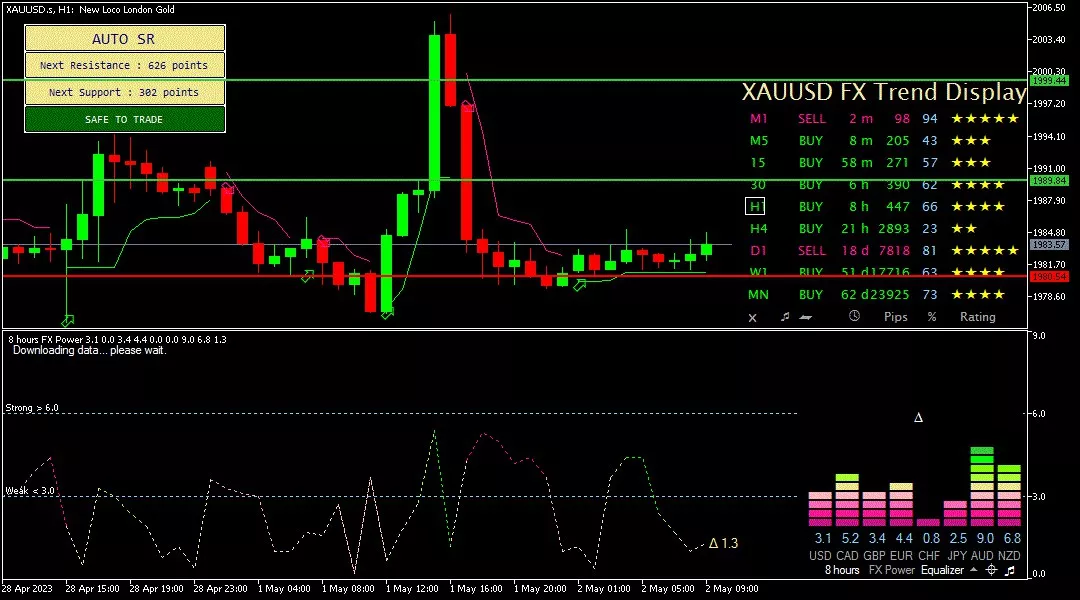The image size is (1080, 600).
Task: Click the pink sell marker at the spike
Action: pyautogui.click(x=468, y=107)
